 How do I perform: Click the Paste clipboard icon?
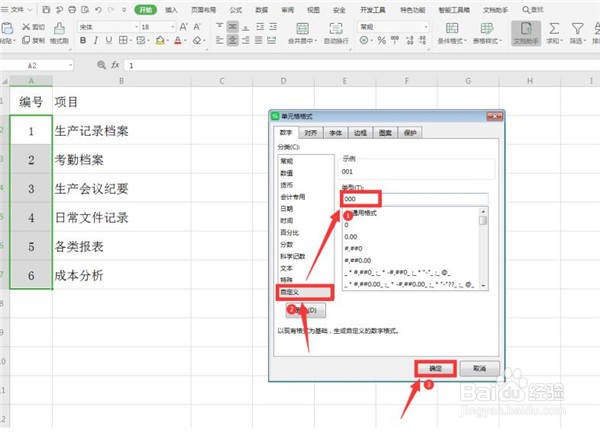(x=7, y=28)
